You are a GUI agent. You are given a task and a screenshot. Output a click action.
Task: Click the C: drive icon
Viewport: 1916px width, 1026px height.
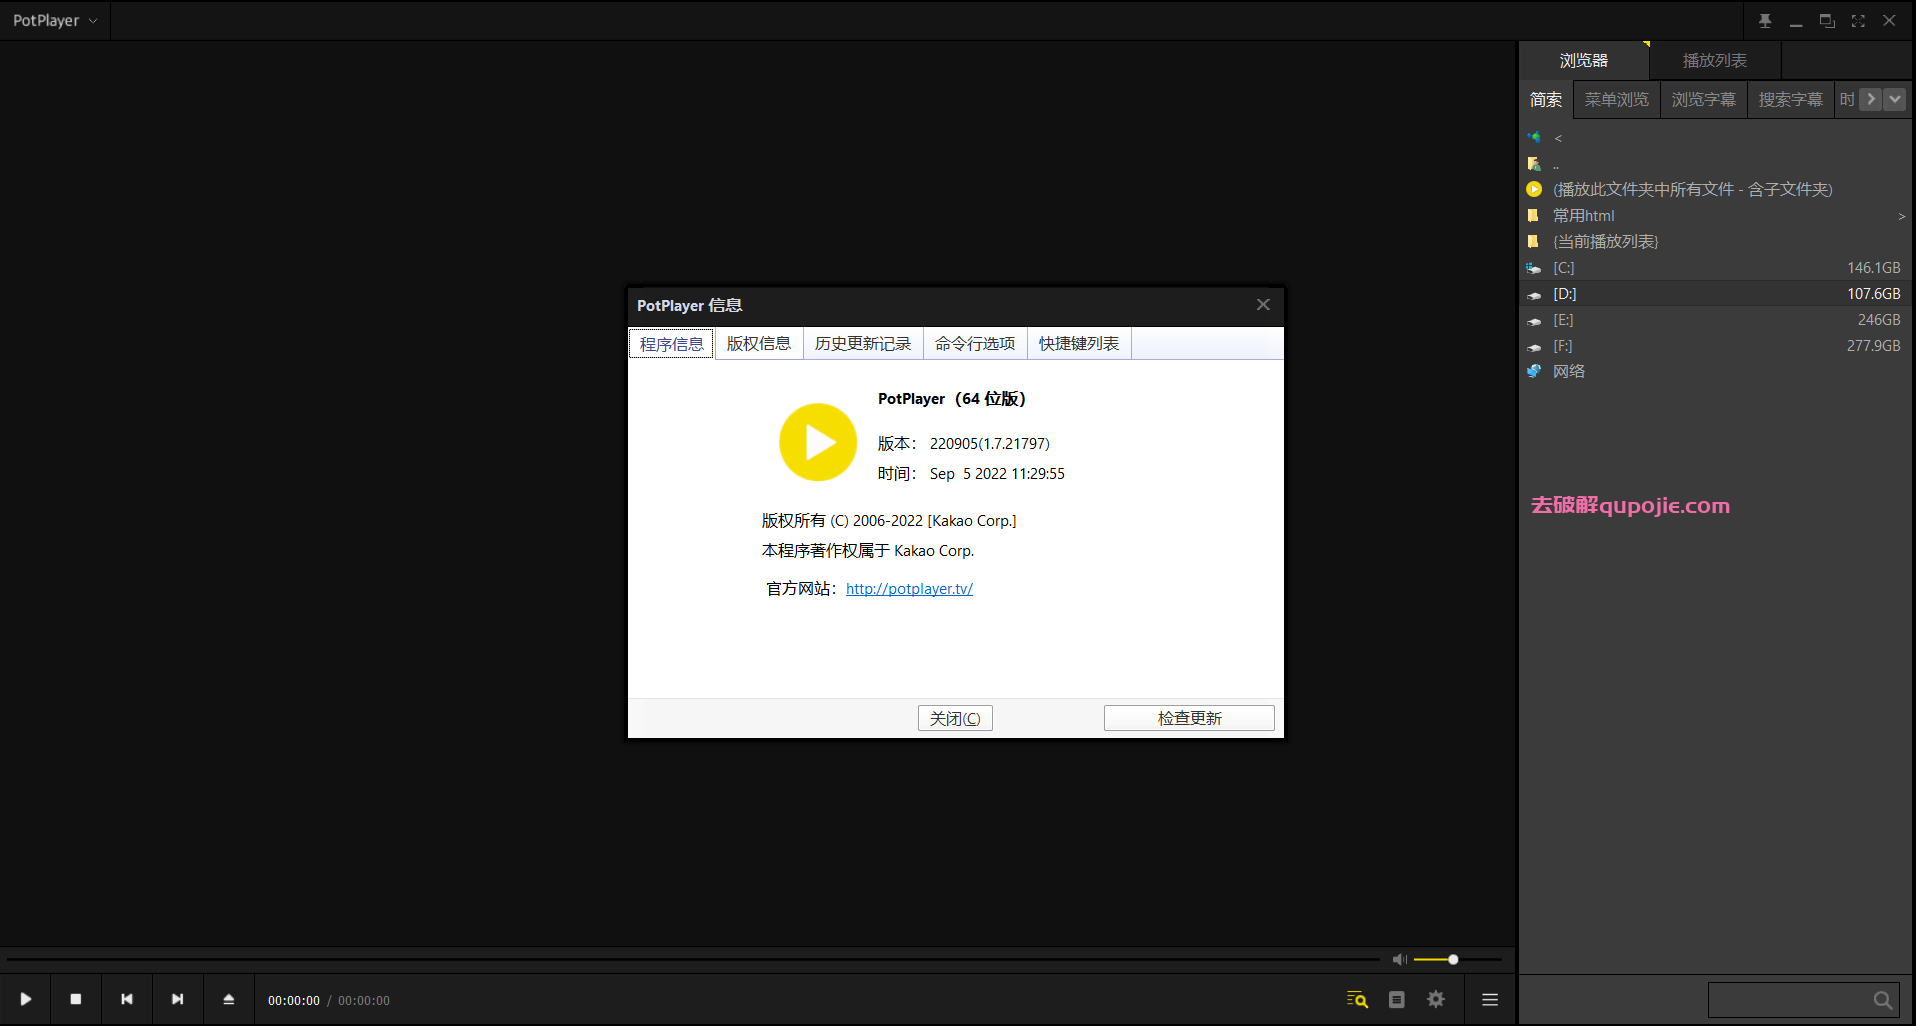[x=1534, y=268]
